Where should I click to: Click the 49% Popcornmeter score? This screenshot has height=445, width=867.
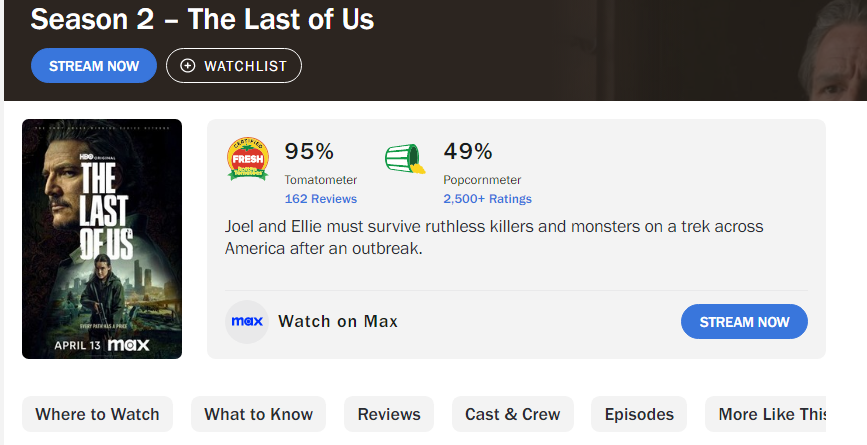click(468, 152)
